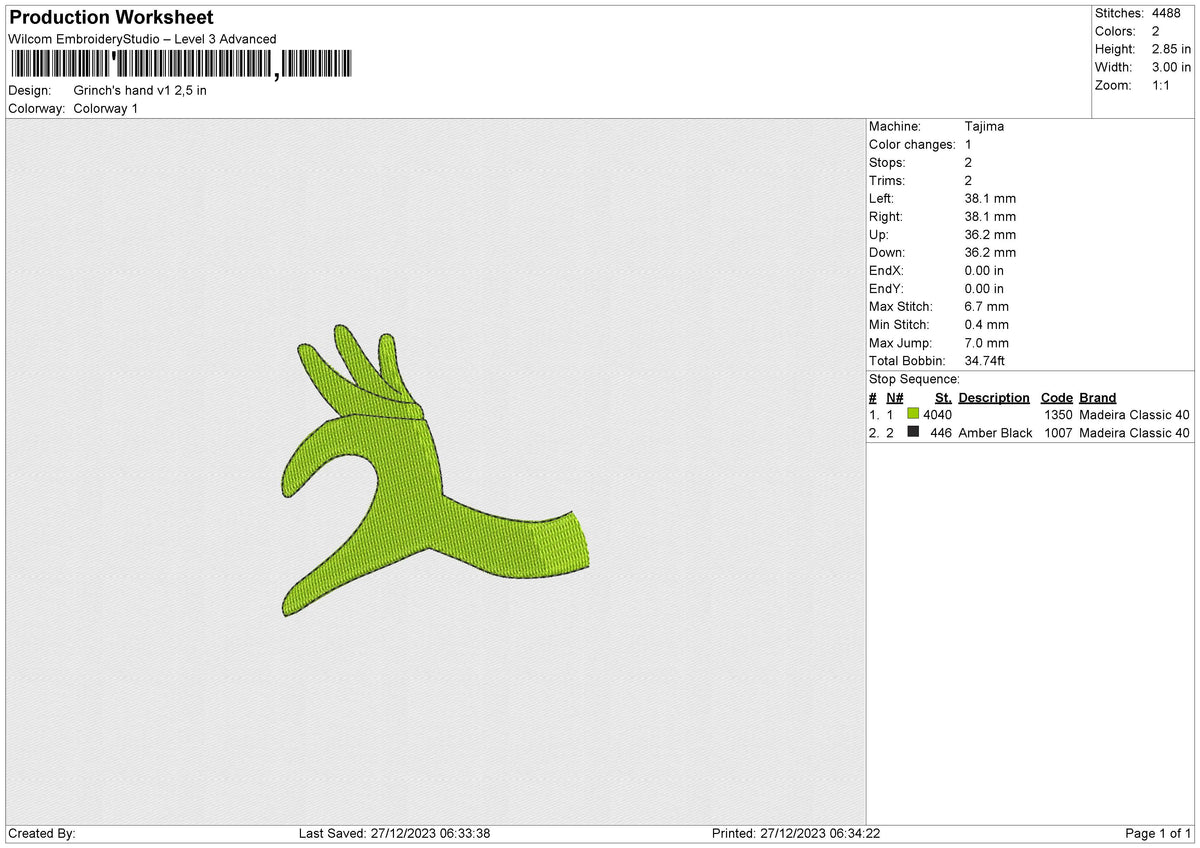Click the 'Last Saved: 27/12/2023 06:33:38' text
Viewport: 1200px width, 848px height.
(x=394, y=833)
